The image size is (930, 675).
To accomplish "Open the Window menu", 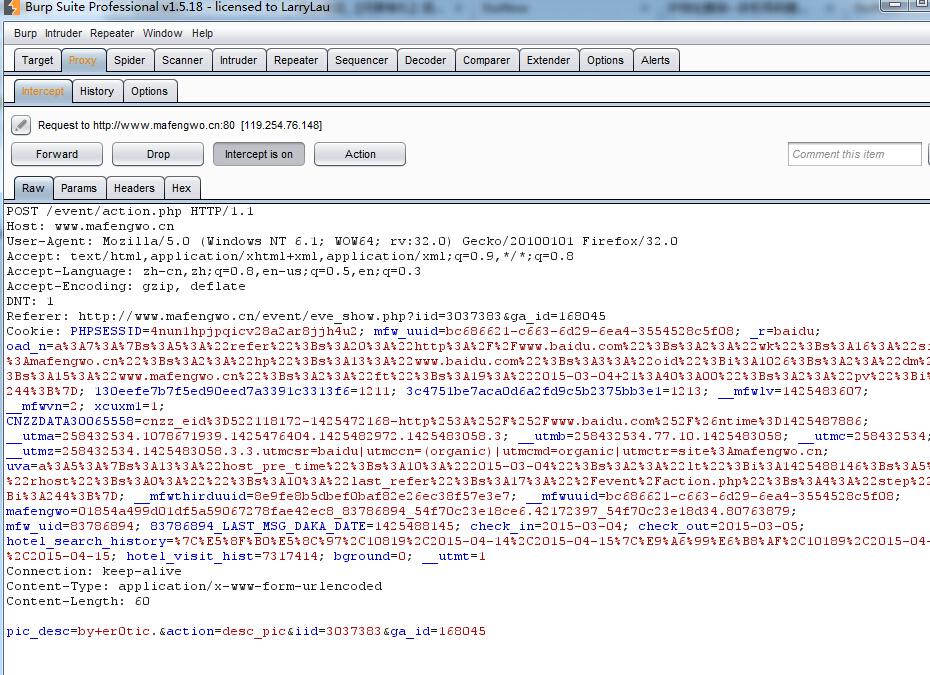I will [163, 33].
